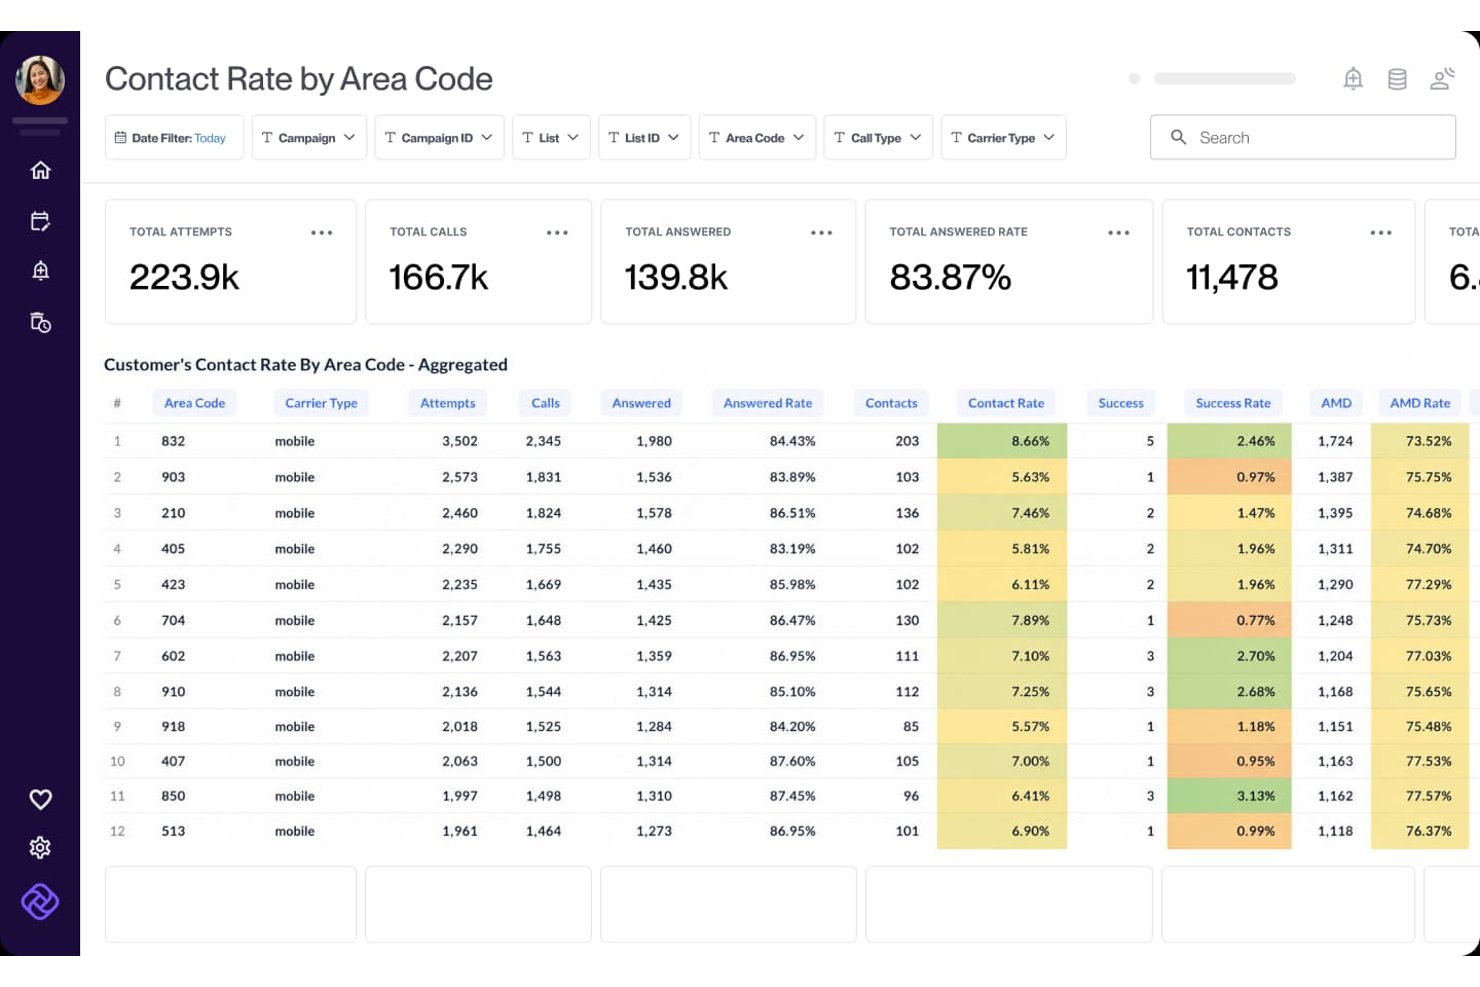
Task: Sort by Calls column header
Action: pos(546,403)
